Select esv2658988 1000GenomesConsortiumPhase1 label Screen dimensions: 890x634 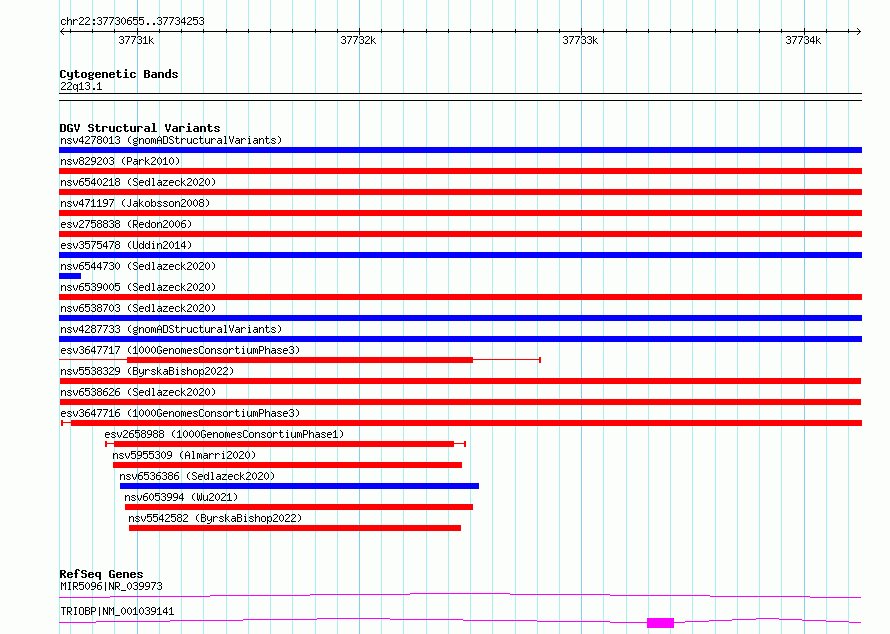pos(224,434)
